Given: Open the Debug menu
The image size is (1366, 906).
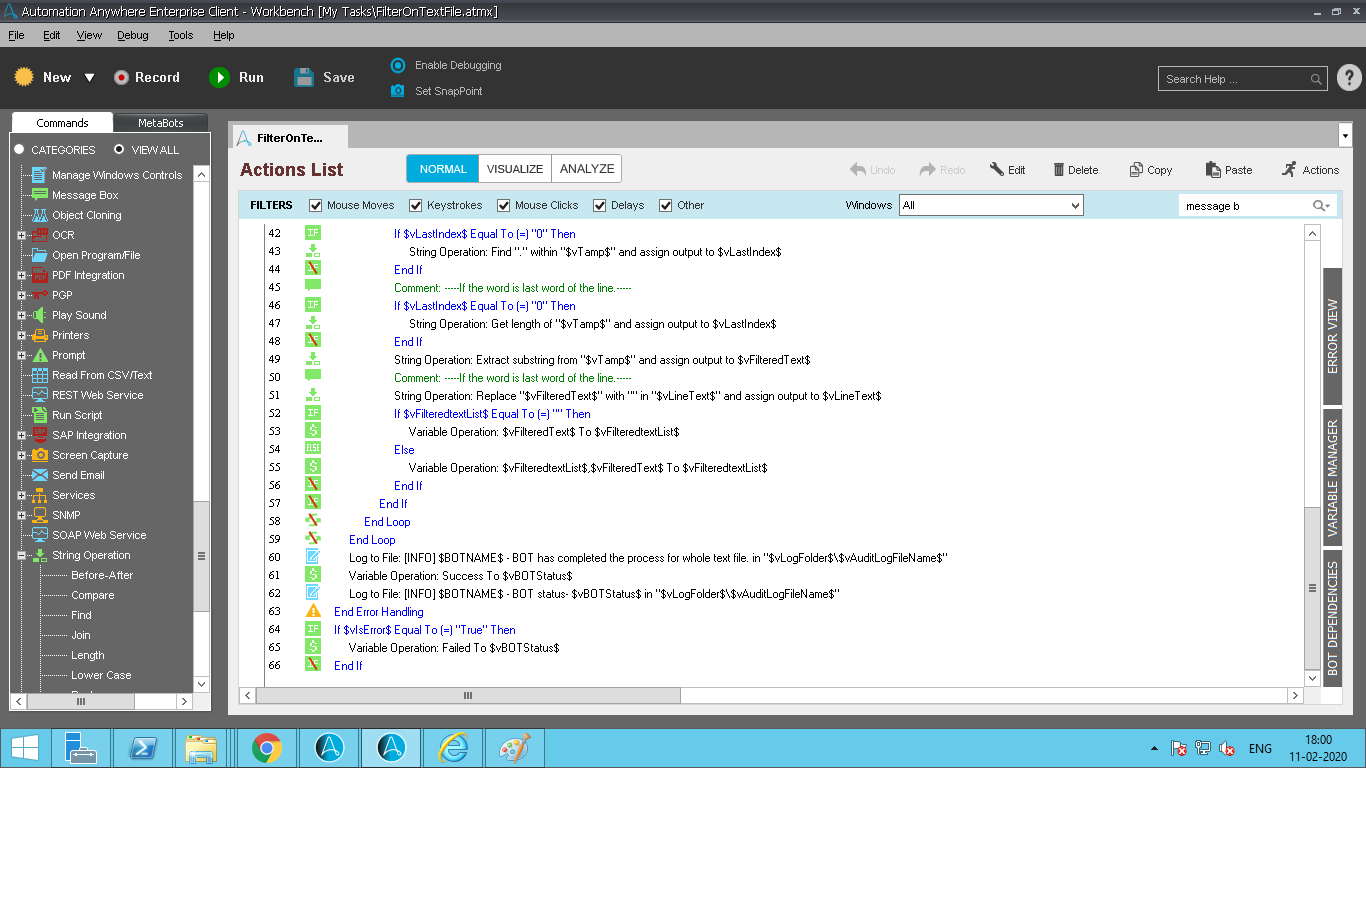Looking at the screenshot, I should (132, 35).
